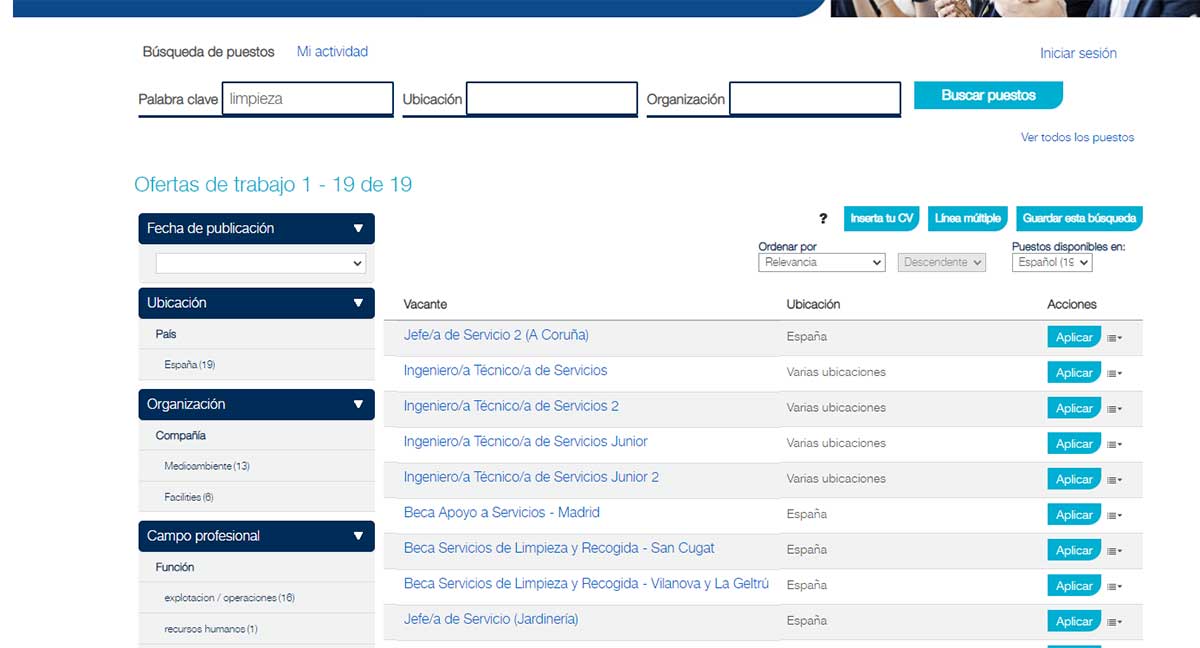1200x648 pixels.
Task: Open the Español language dropdown
Action: tap(1050, 262)
